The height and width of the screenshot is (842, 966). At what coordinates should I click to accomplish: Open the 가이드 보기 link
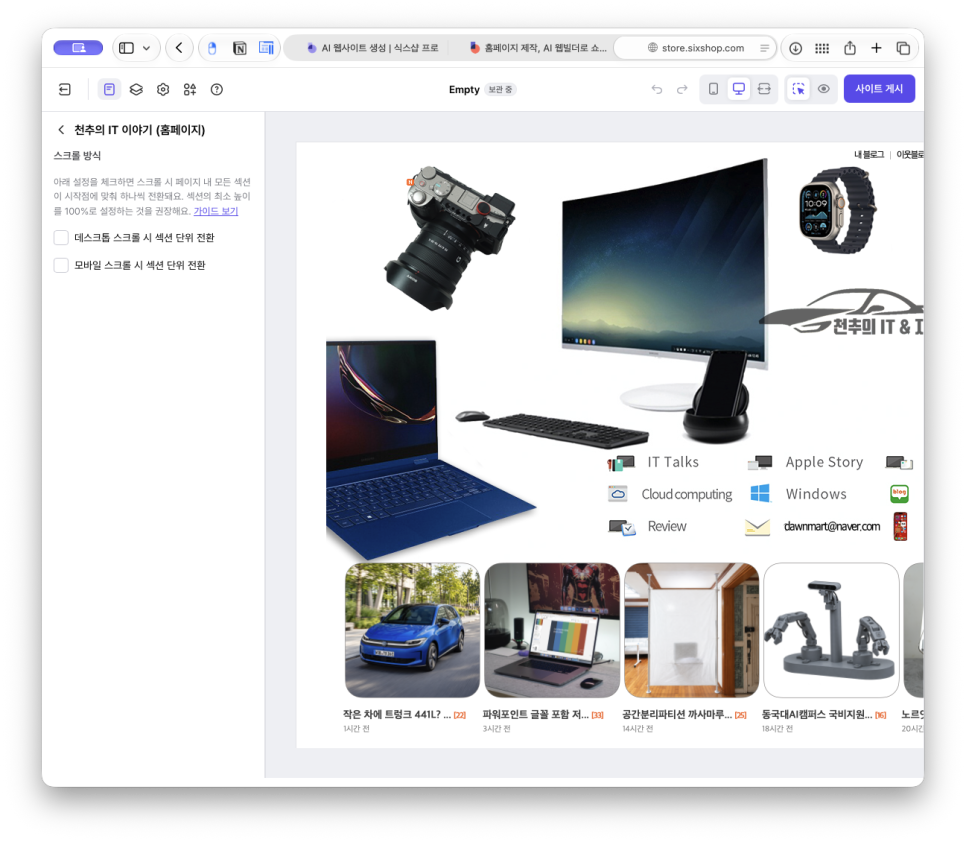(x=216, y=211)
